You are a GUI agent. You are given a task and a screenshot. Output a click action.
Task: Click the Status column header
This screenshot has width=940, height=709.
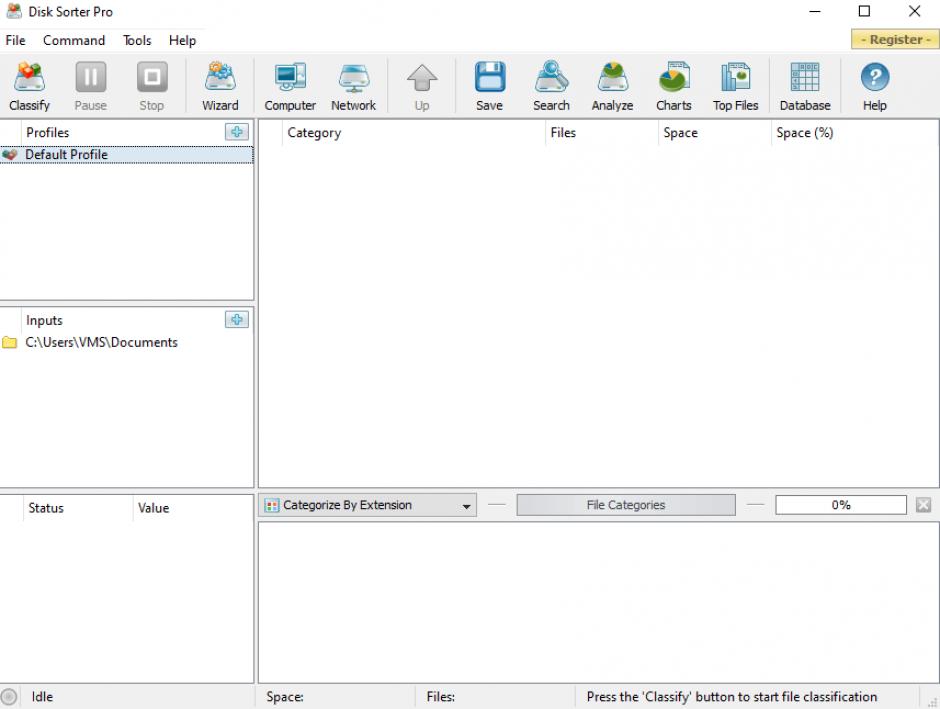[x=78, y=508]
